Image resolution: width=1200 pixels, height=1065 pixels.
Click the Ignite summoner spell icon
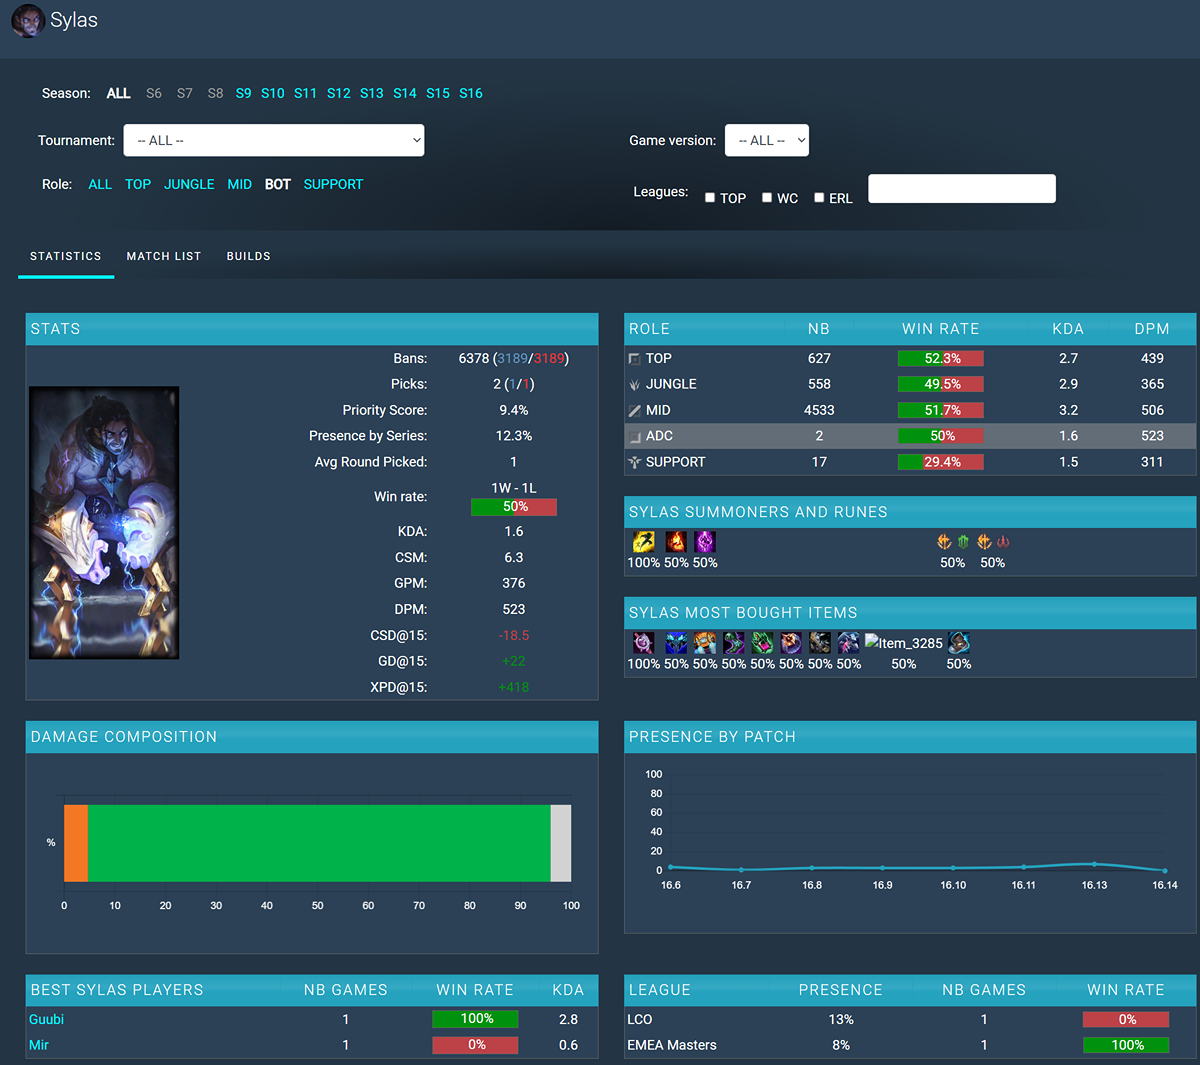676,542
